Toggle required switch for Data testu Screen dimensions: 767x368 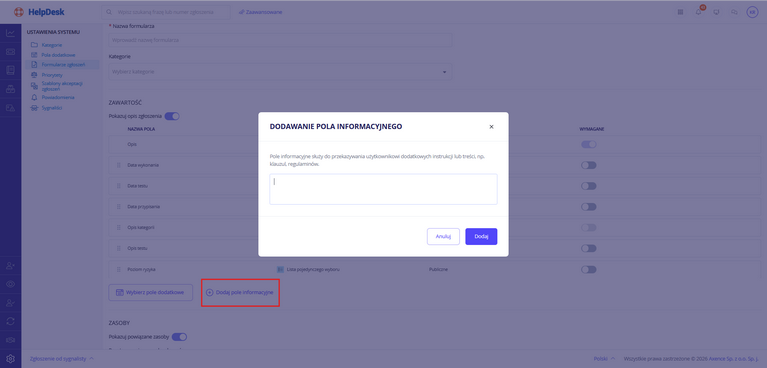[x=588, y=186]
